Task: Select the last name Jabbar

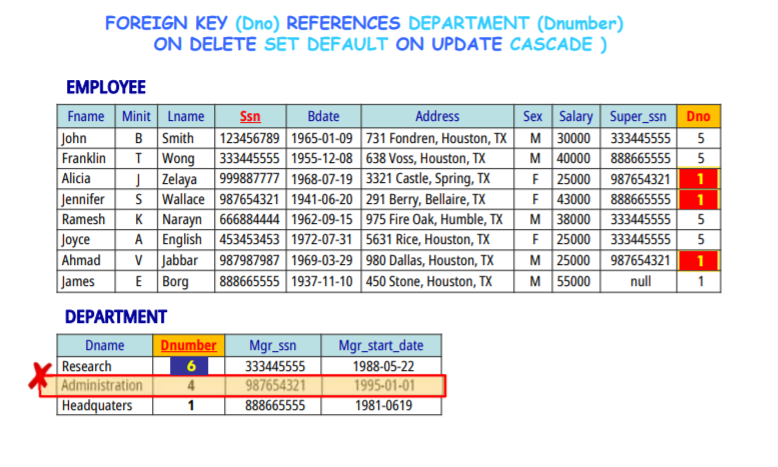Action: [180, 261]
